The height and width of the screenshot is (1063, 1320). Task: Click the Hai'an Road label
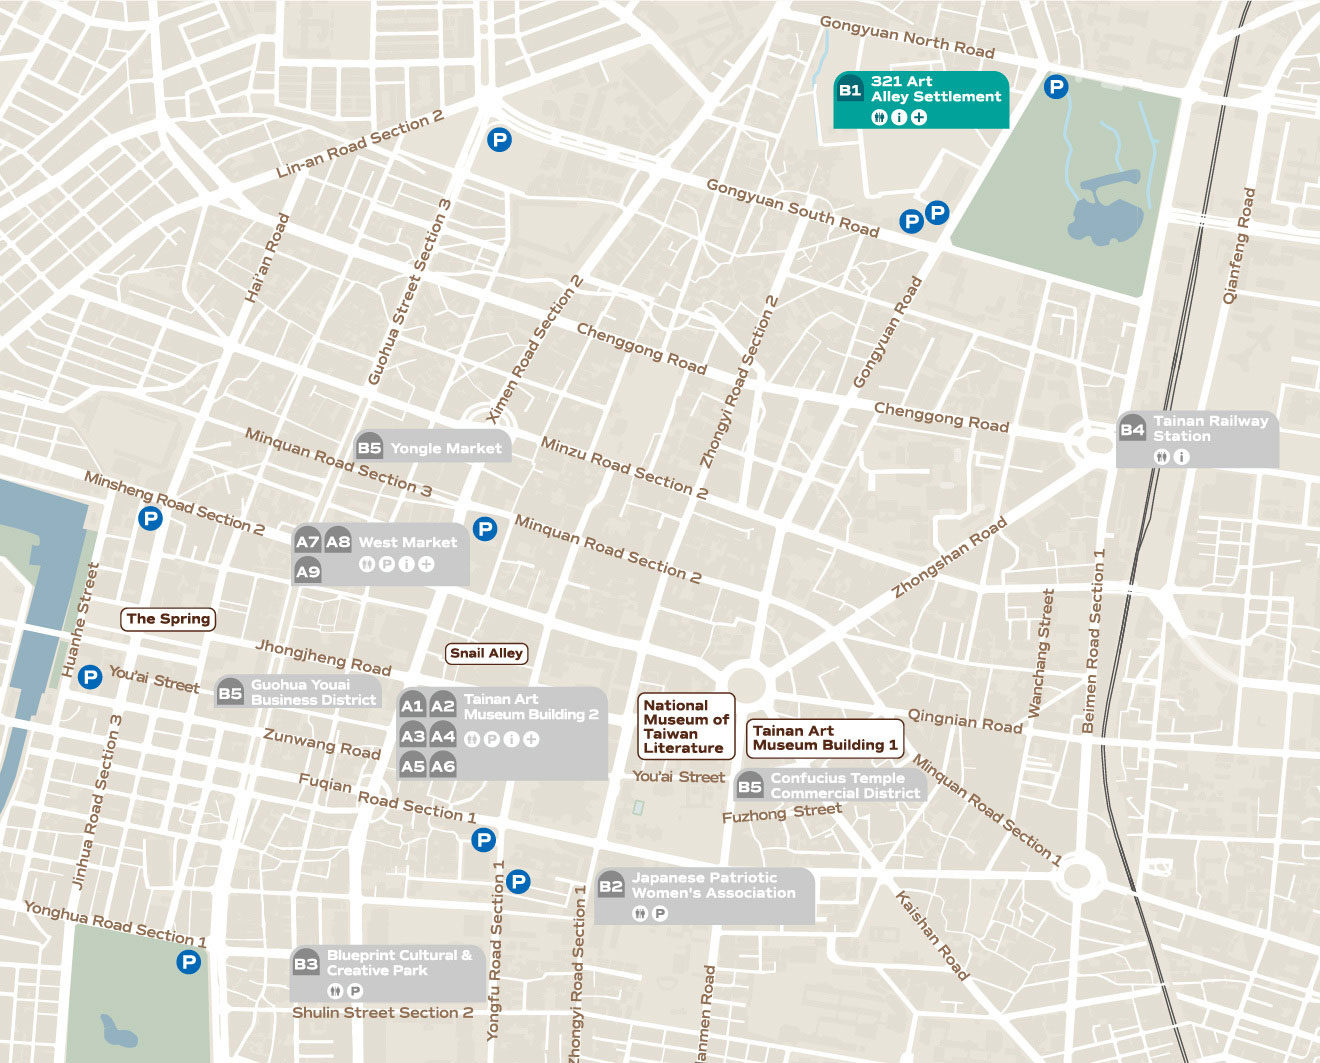click(267, 258)
